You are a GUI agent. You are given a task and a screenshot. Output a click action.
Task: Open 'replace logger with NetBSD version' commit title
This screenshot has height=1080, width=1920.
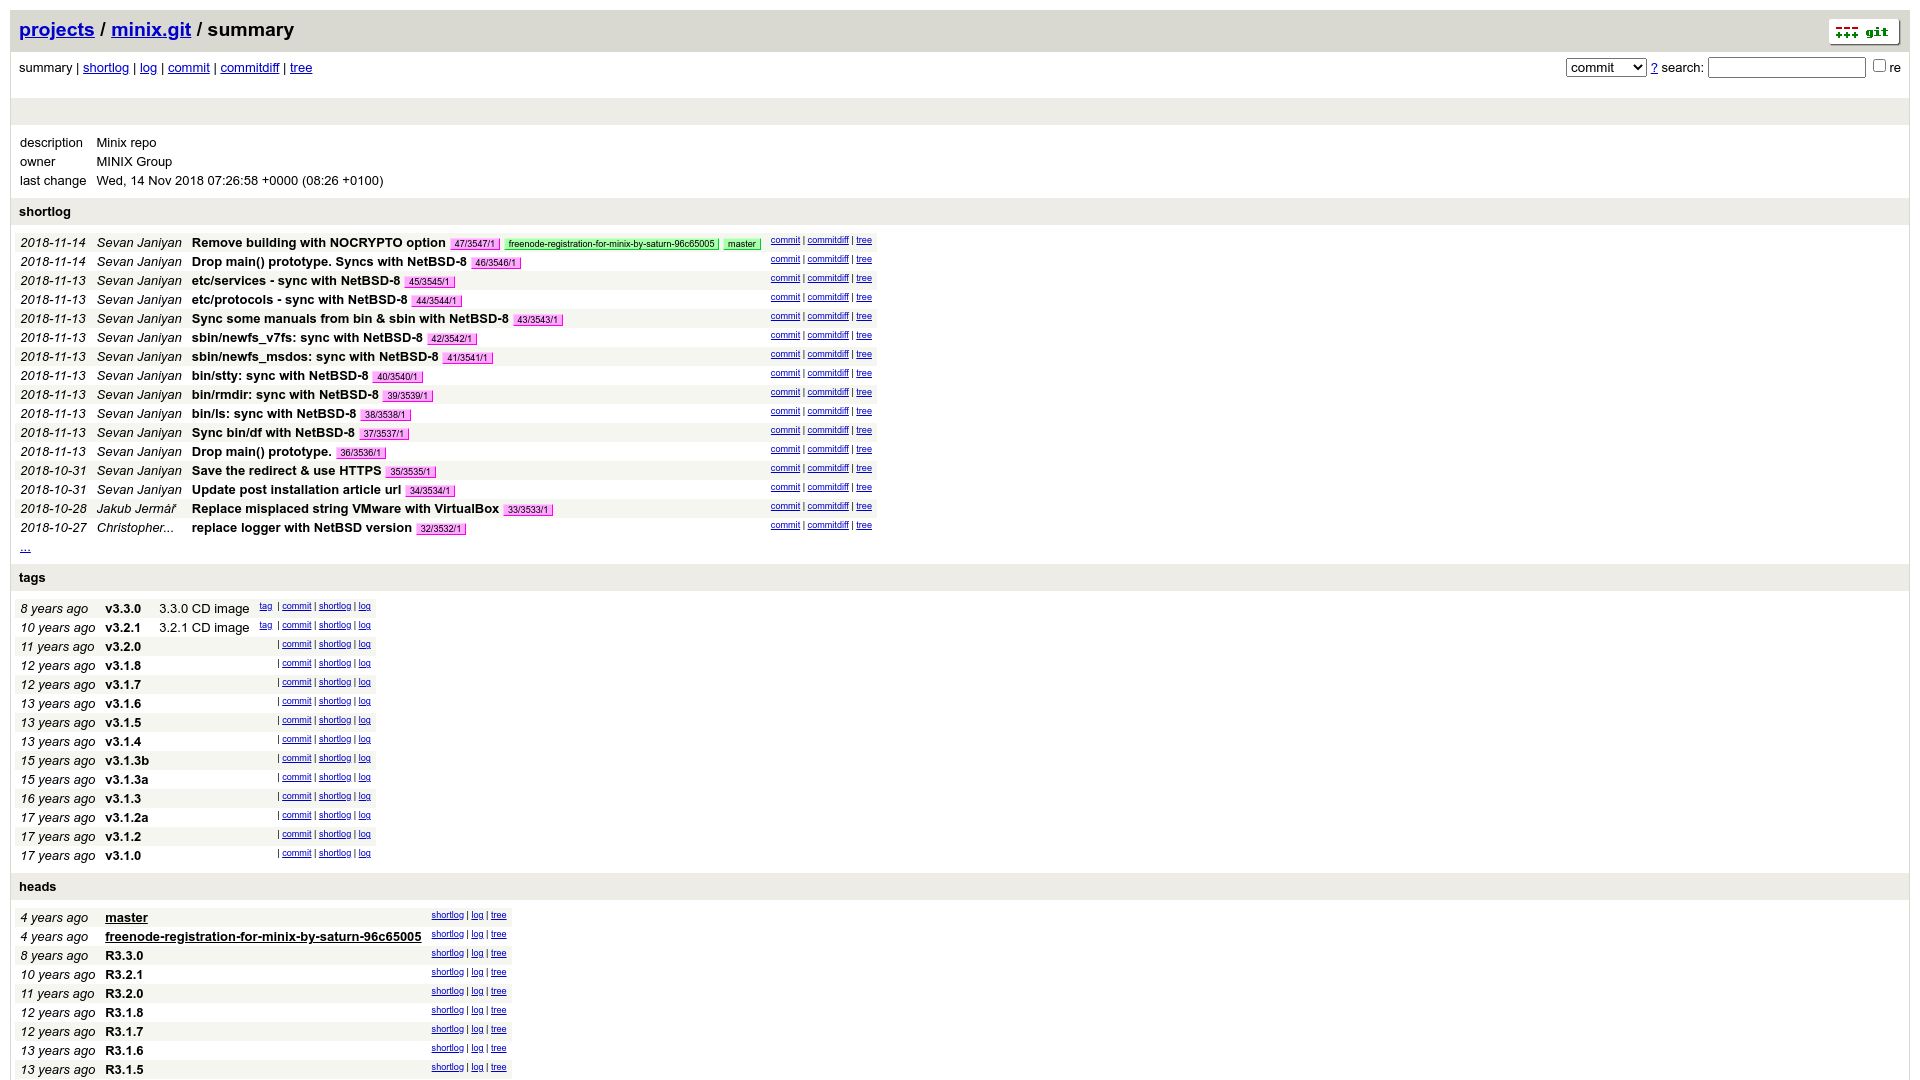pos(302,528)
